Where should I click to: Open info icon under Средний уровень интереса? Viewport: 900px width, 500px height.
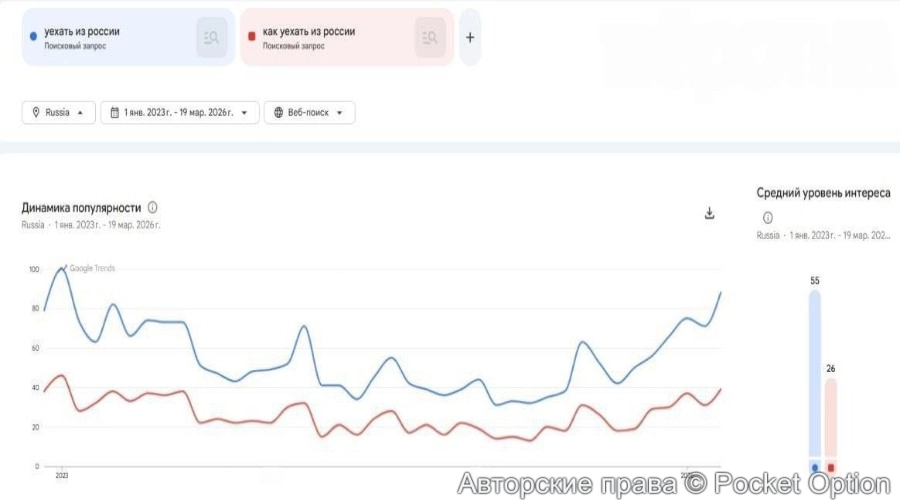pyautogui.click(x=768, y=217)
